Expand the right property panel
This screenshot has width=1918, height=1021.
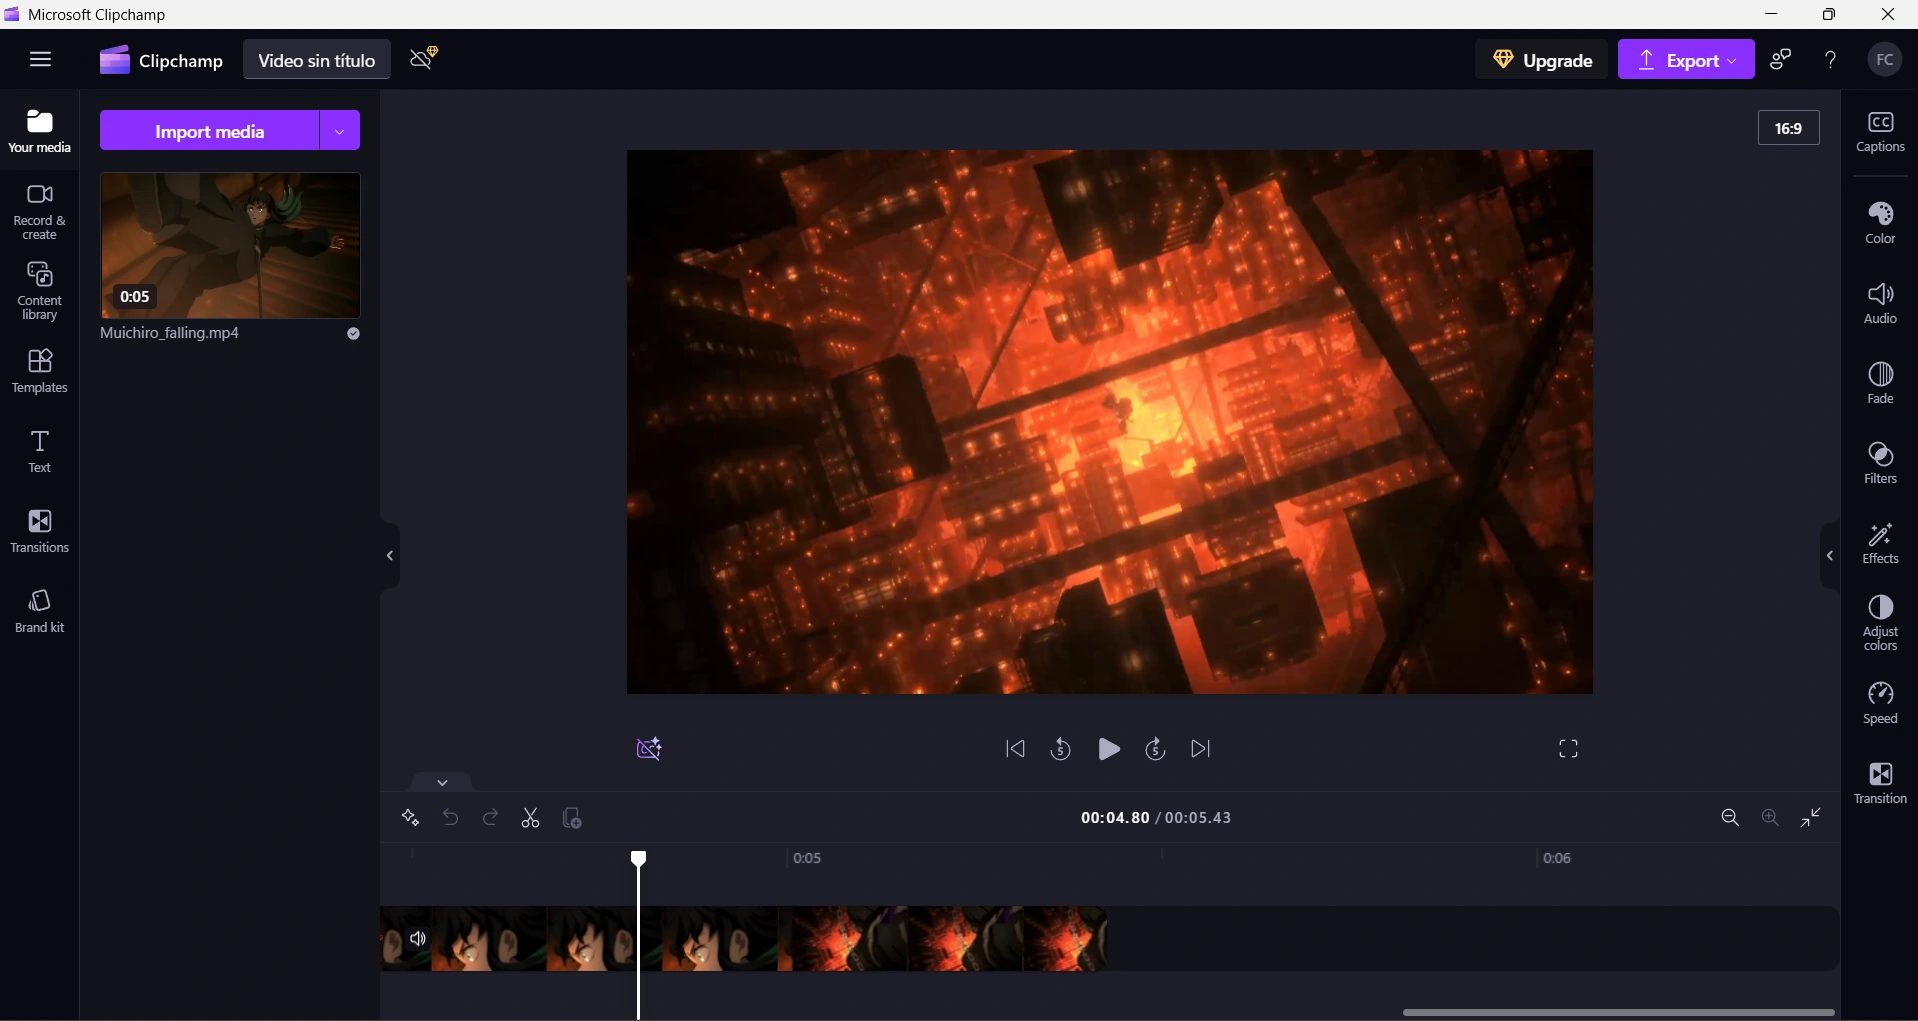point(1830,556)
